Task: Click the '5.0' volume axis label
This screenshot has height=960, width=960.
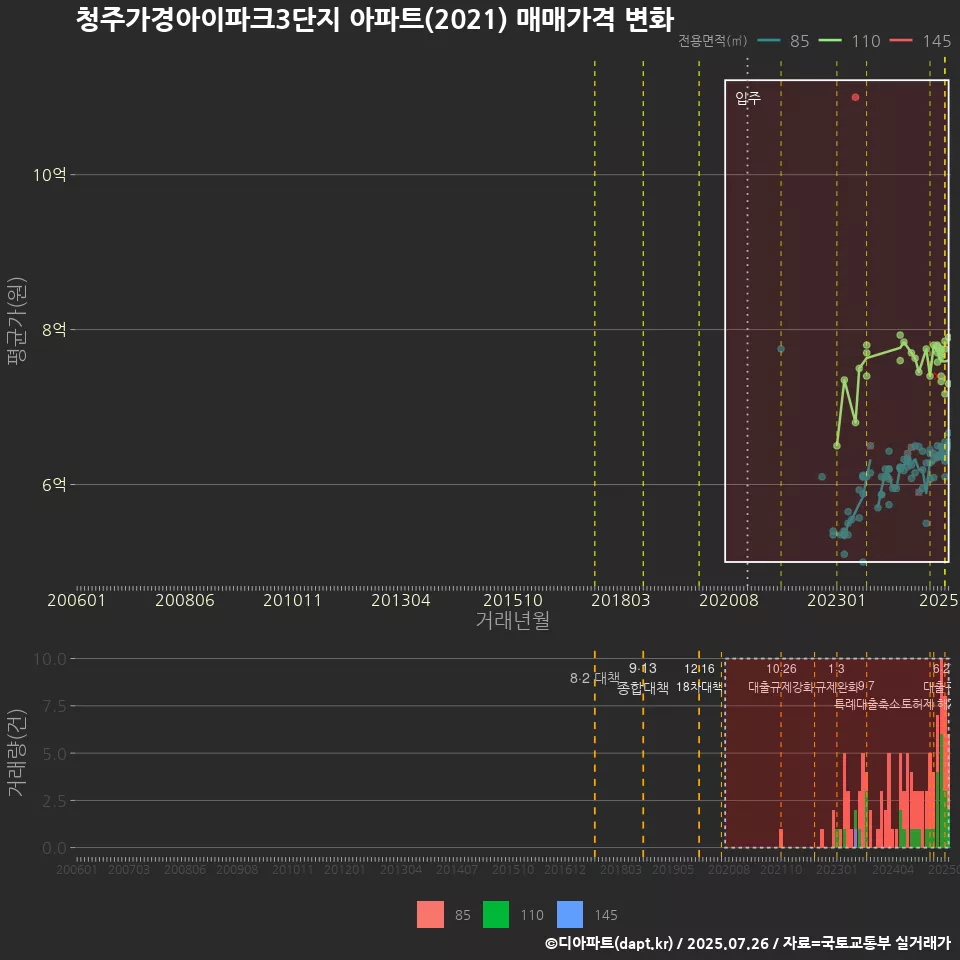Action: click(x=54, y=754)
